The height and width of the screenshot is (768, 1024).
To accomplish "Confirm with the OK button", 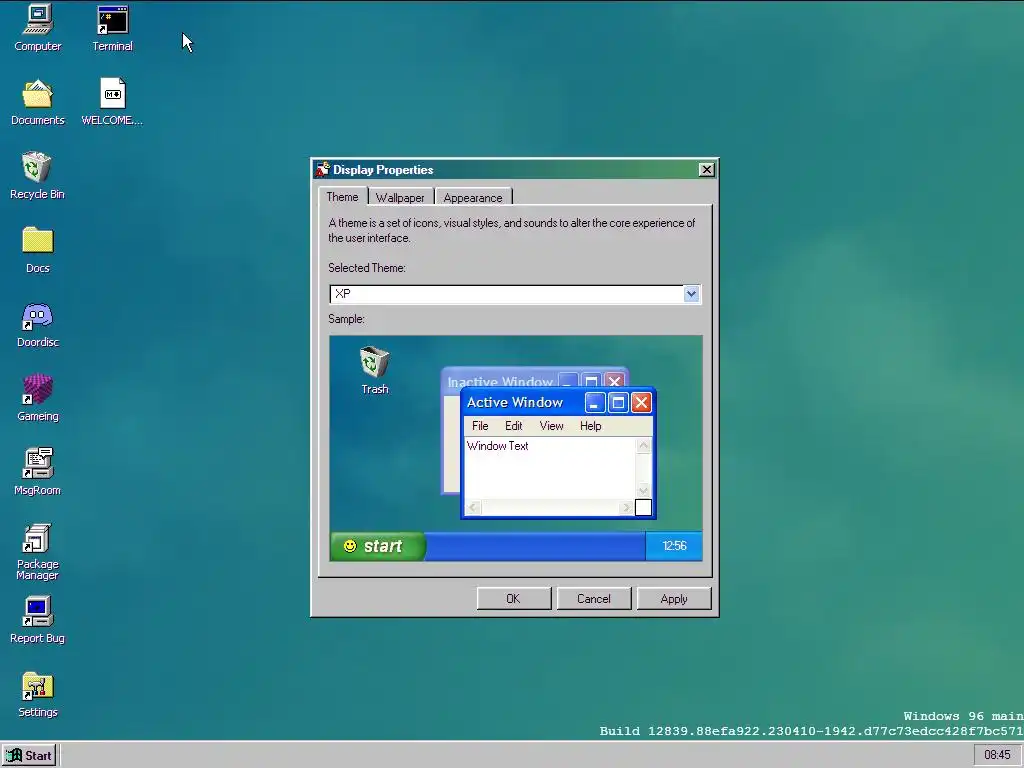I will (514, 599).
